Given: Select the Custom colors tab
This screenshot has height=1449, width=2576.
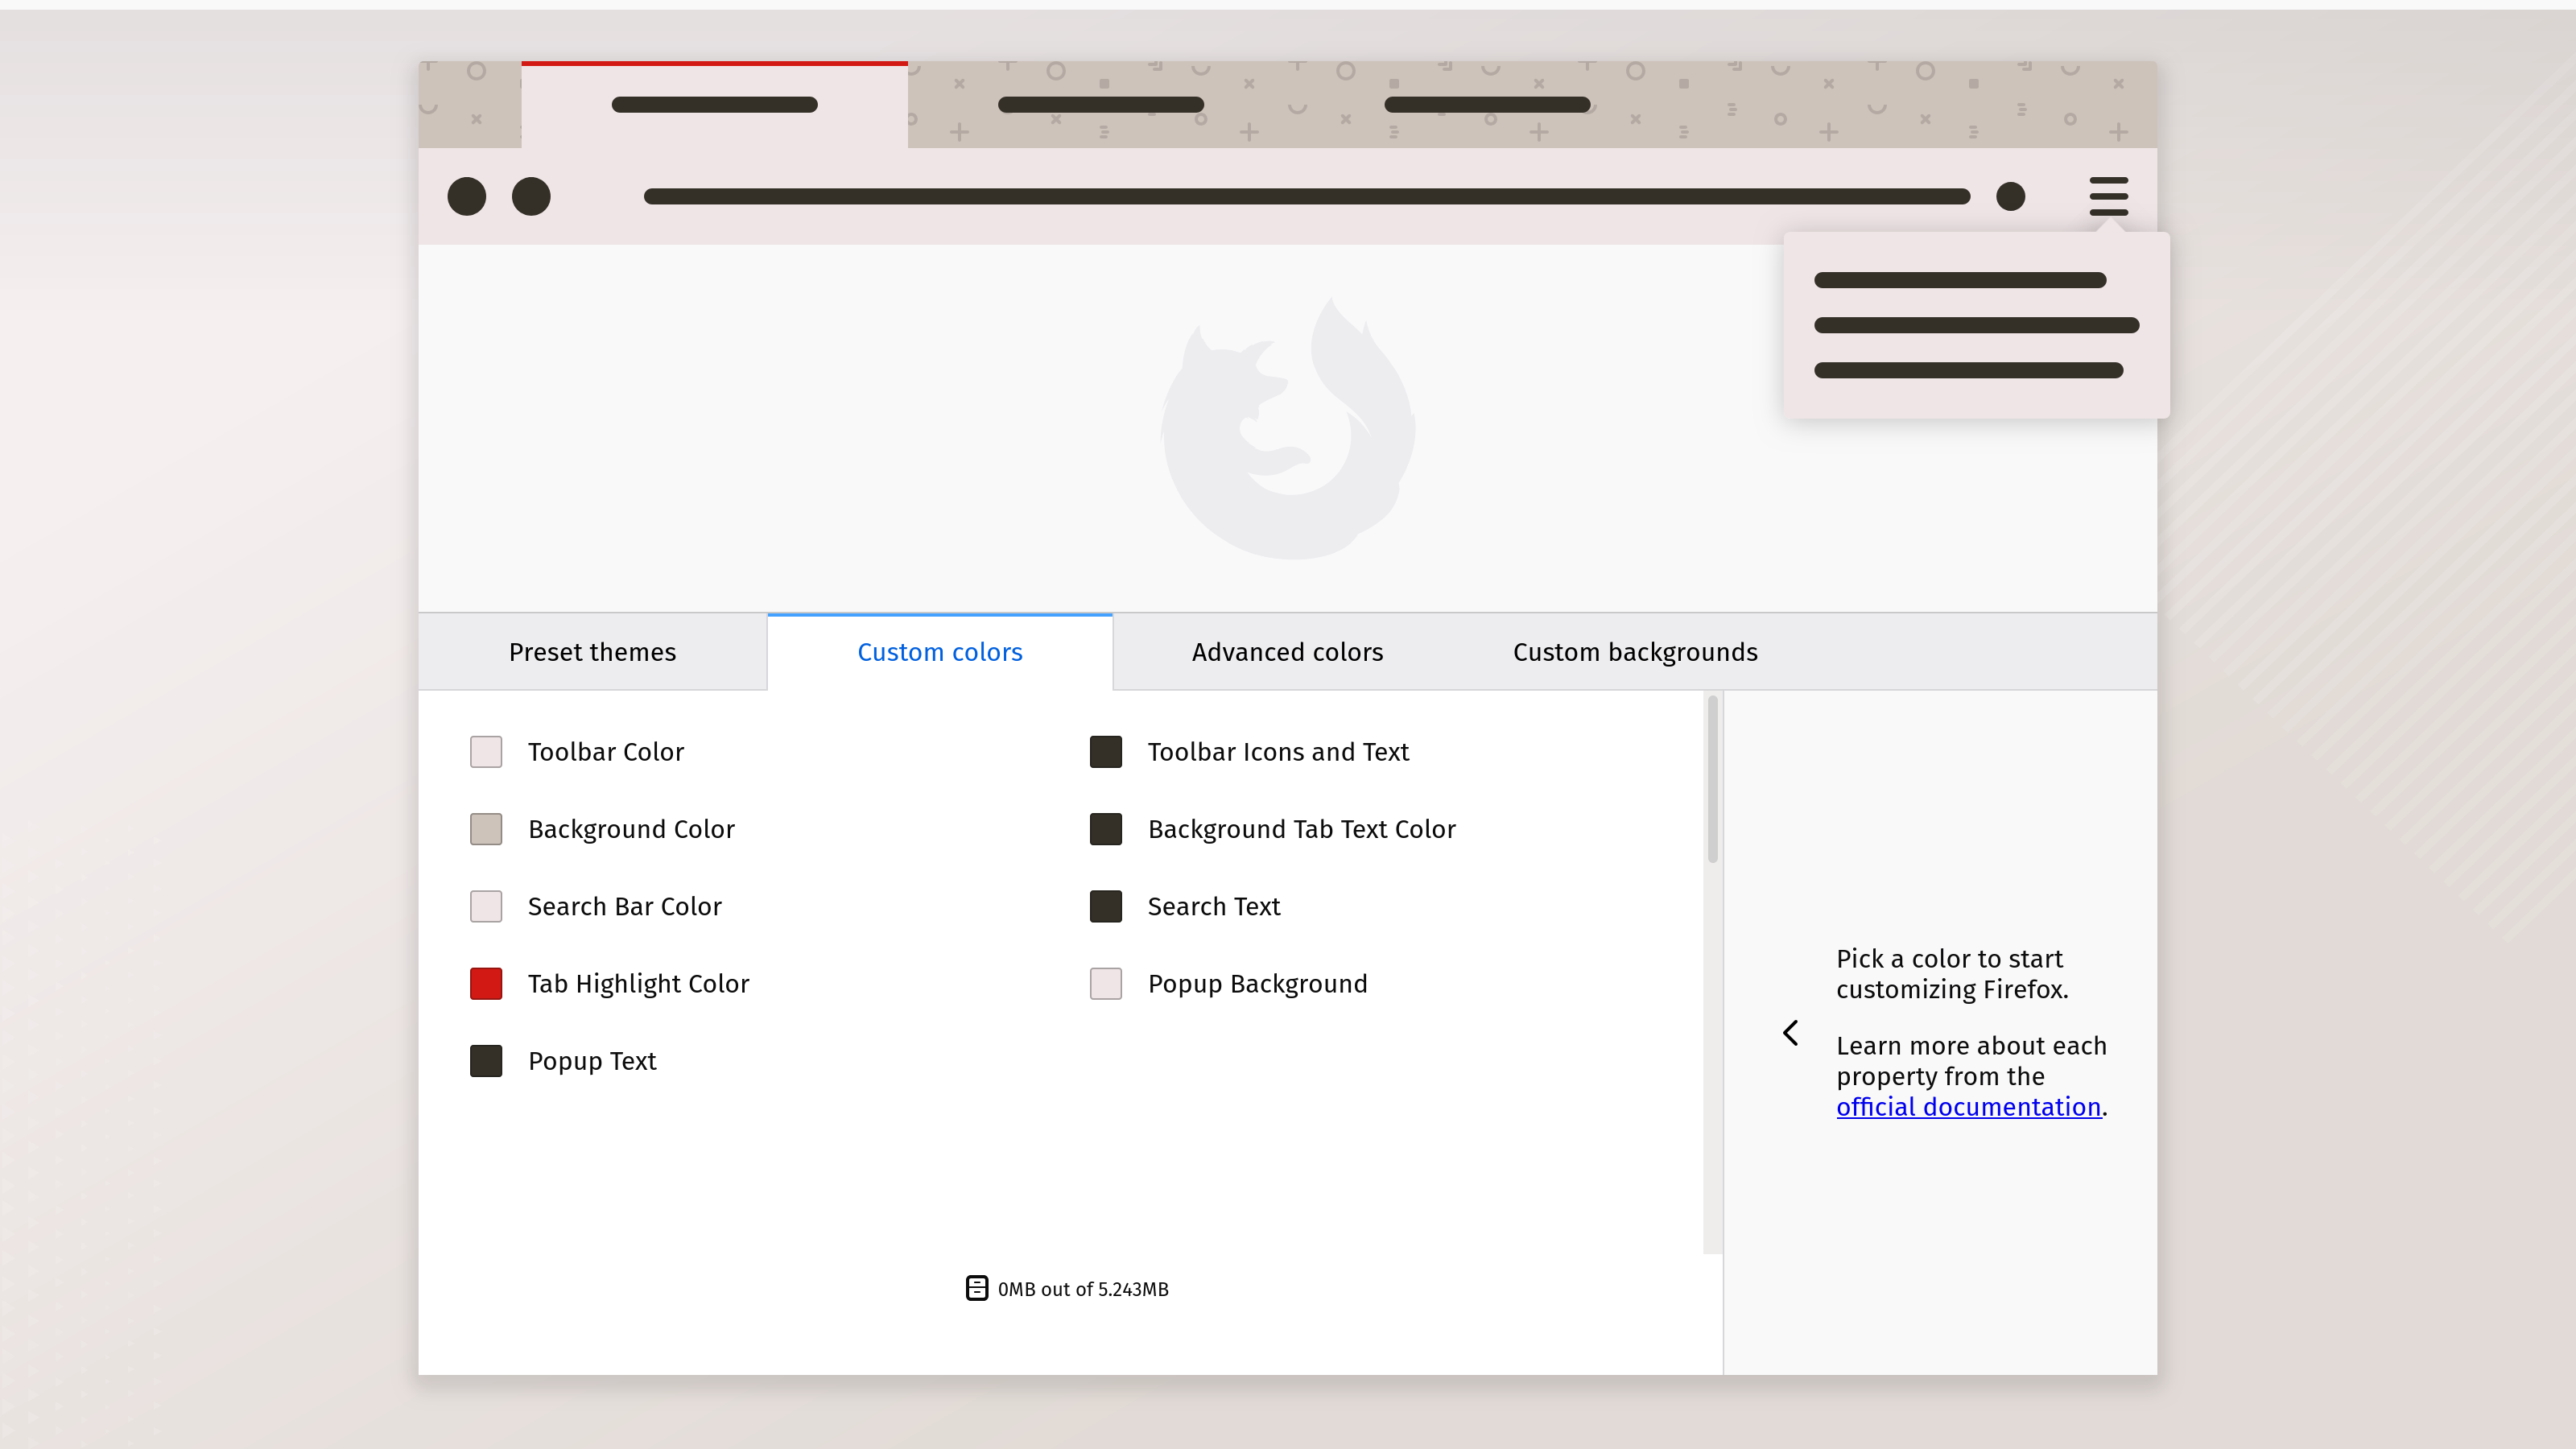Looking at the screenshot, I should click(939, 652).
